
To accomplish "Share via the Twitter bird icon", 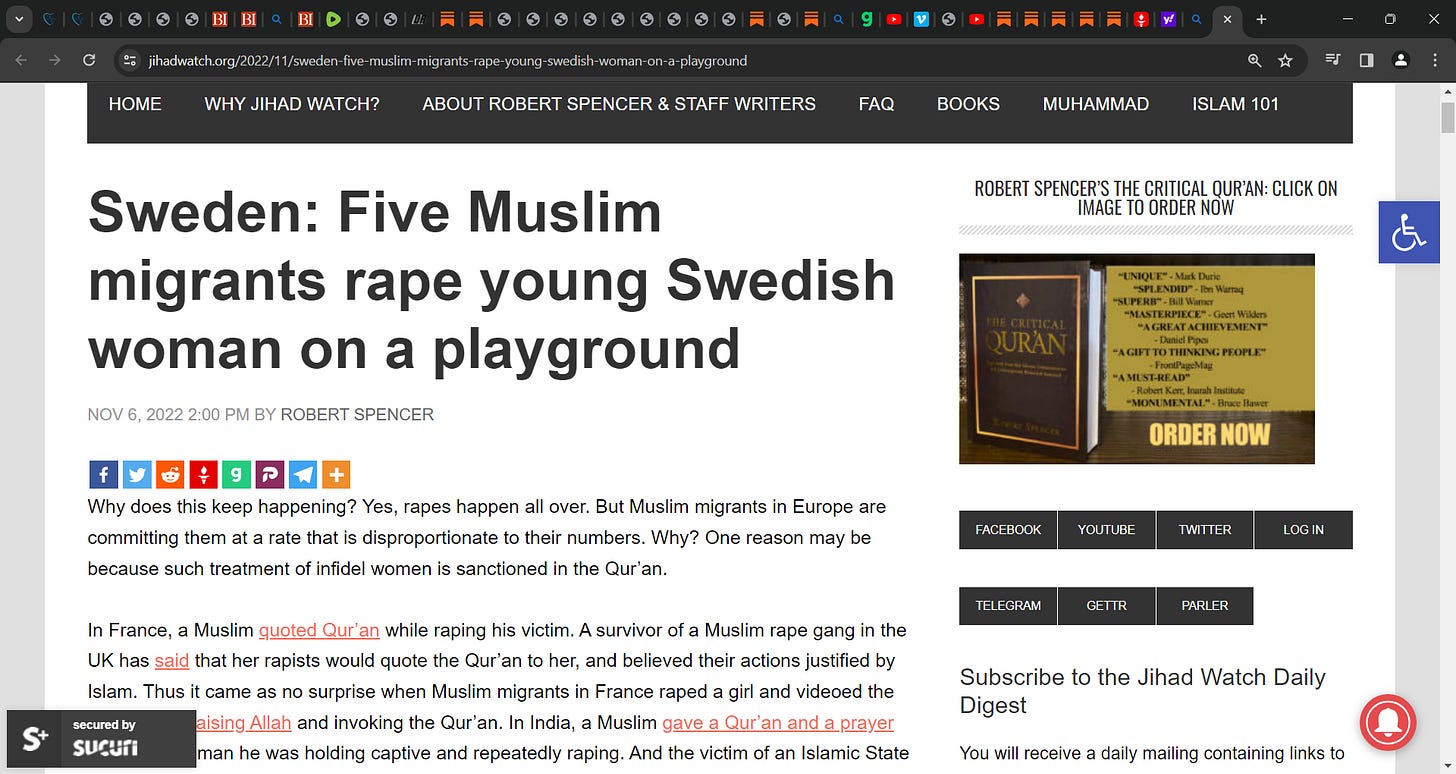I will pyautogui.click(x=137, y=474).
